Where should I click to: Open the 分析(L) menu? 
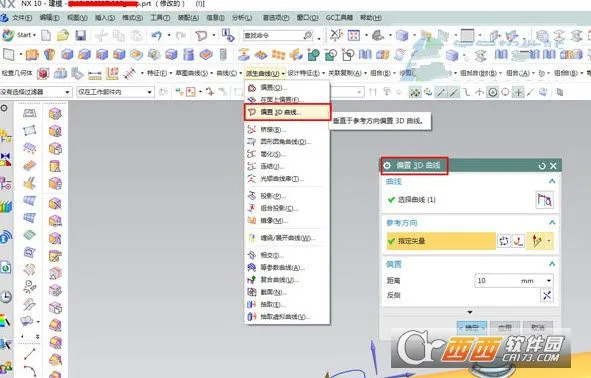click(x=242, y=17)
